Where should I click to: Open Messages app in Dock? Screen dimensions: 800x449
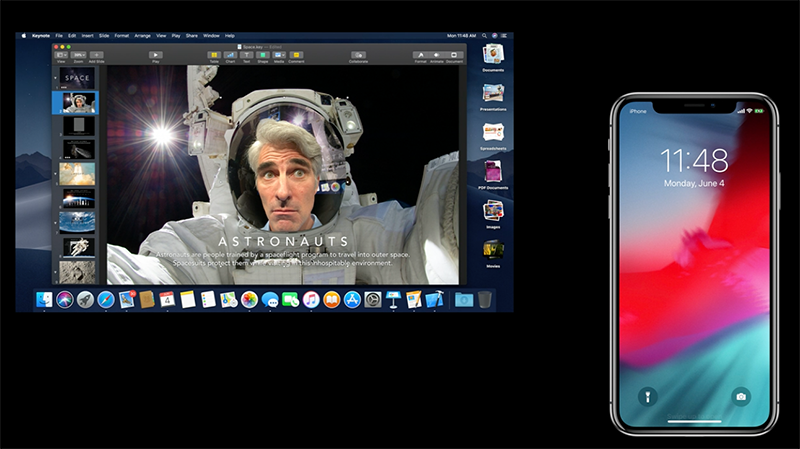click(x=270, y=300)
